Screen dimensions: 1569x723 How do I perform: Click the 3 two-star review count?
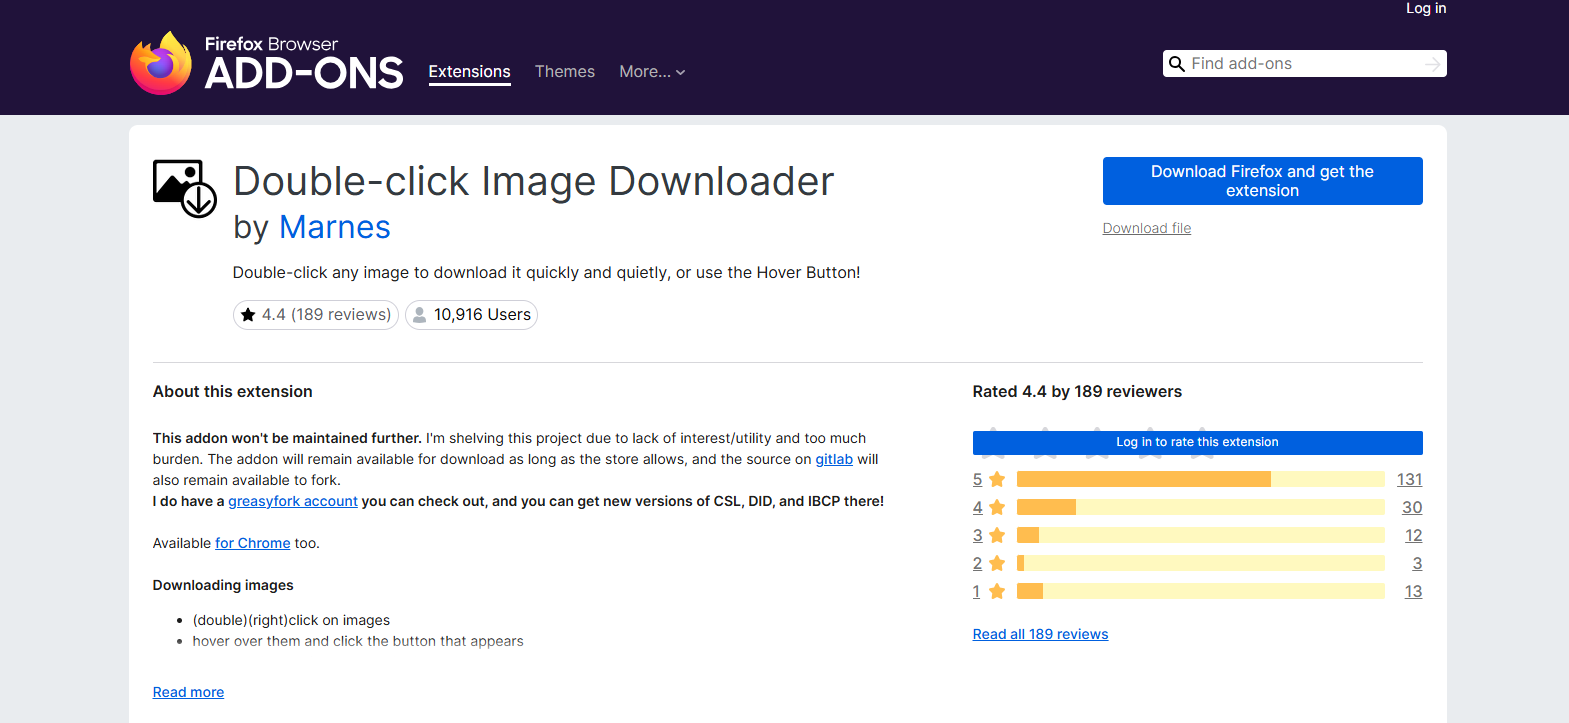[1417, 564]
